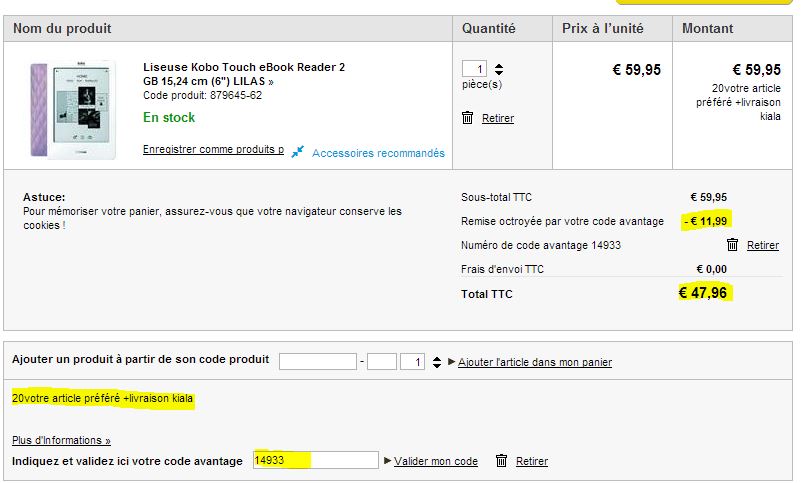Viewport: 802px width, 483px height.
Task: Decrease Kobo reader quantity with down arrow
Action: [499, 73]
